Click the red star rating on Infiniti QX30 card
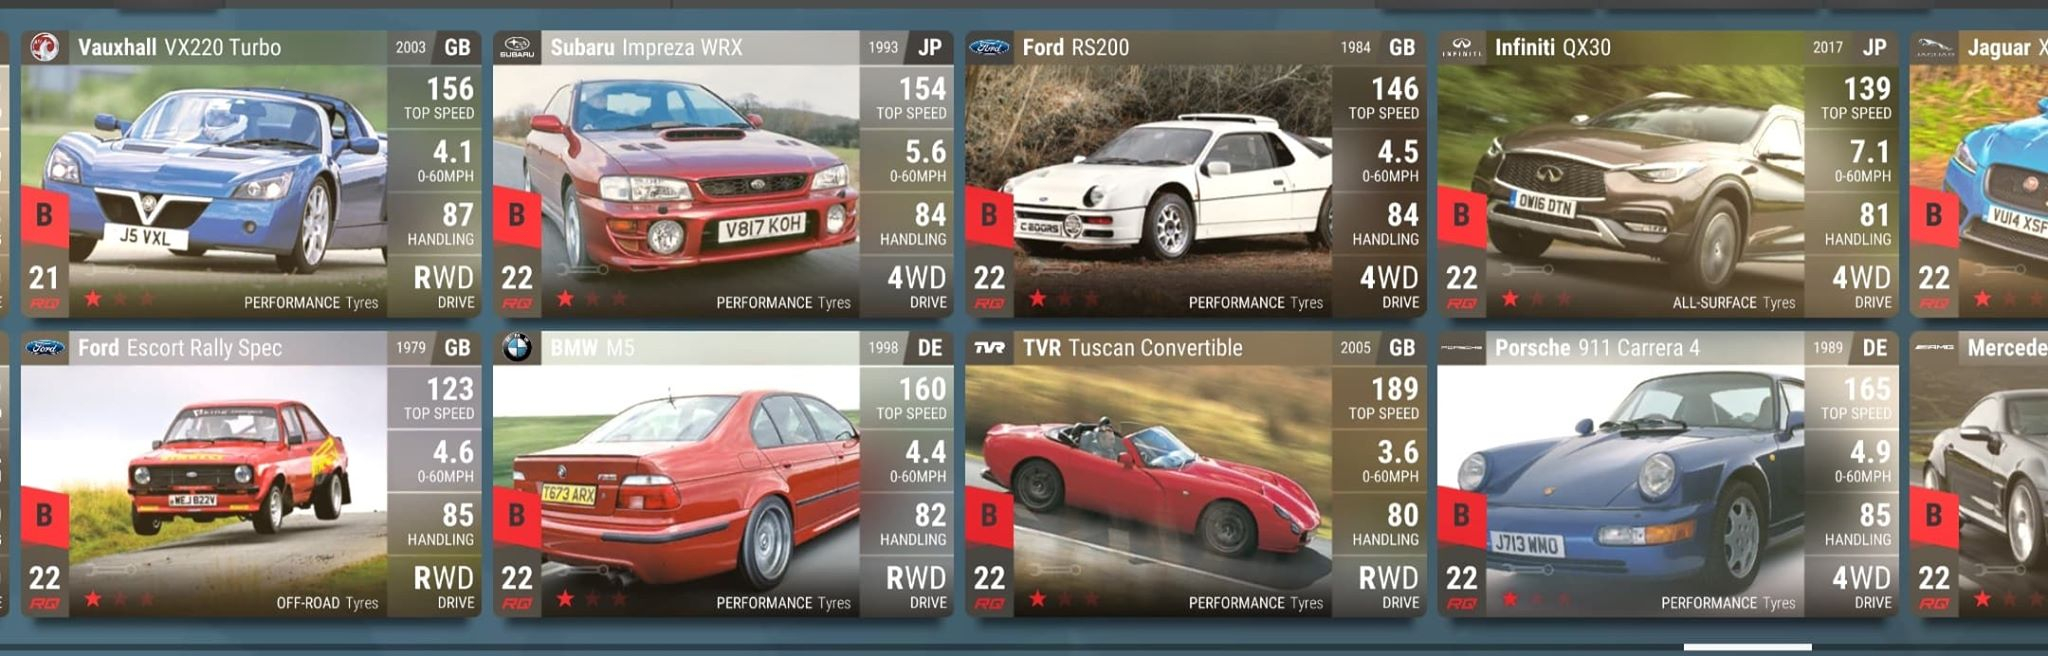 click(1510, 298)
